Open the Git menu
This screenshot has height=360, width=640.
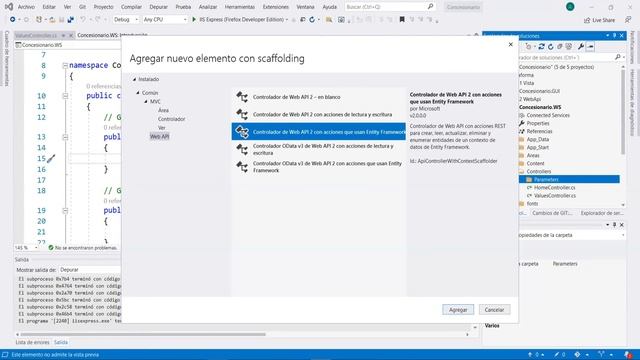click(x=82, y=7)
